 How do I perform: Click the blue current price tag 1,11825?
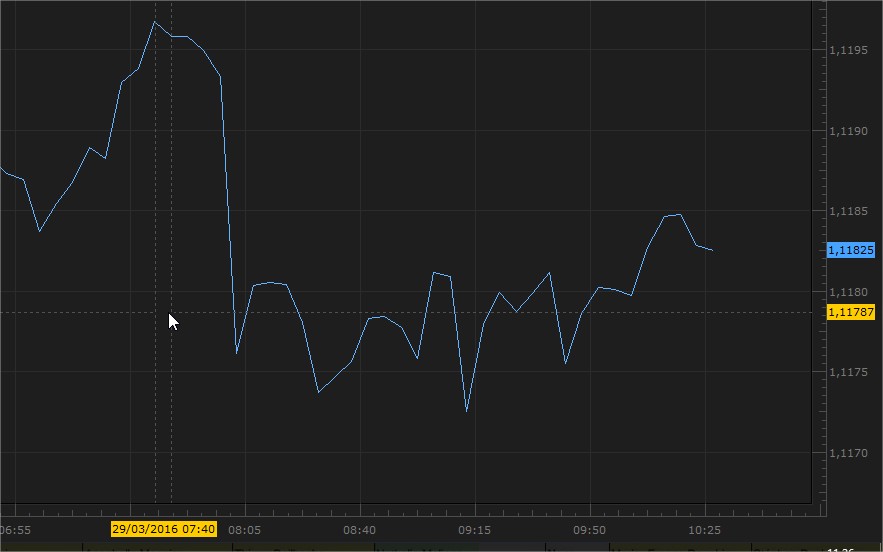pyautogui.click(x=850, y=250)
